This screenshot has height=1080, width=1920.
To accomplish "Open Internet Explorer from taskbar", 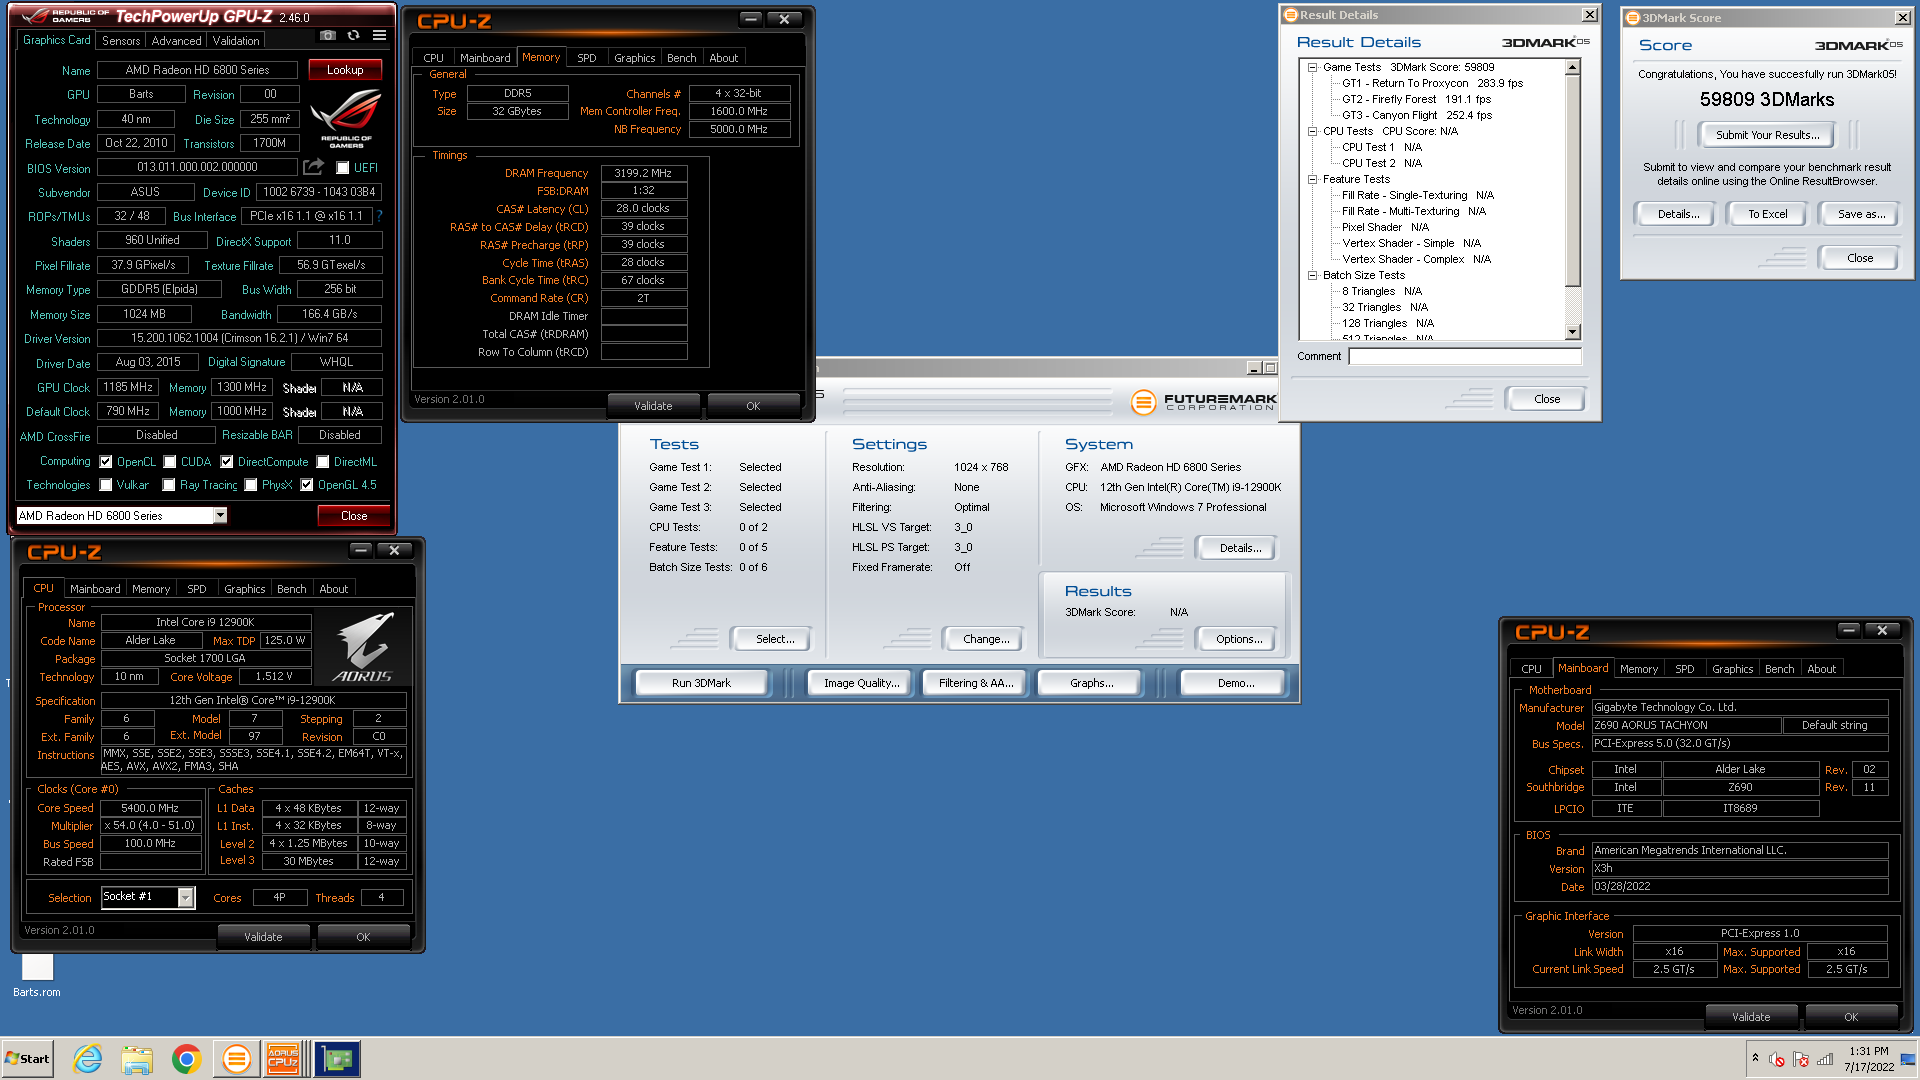I will click(x=88, y=1059).
